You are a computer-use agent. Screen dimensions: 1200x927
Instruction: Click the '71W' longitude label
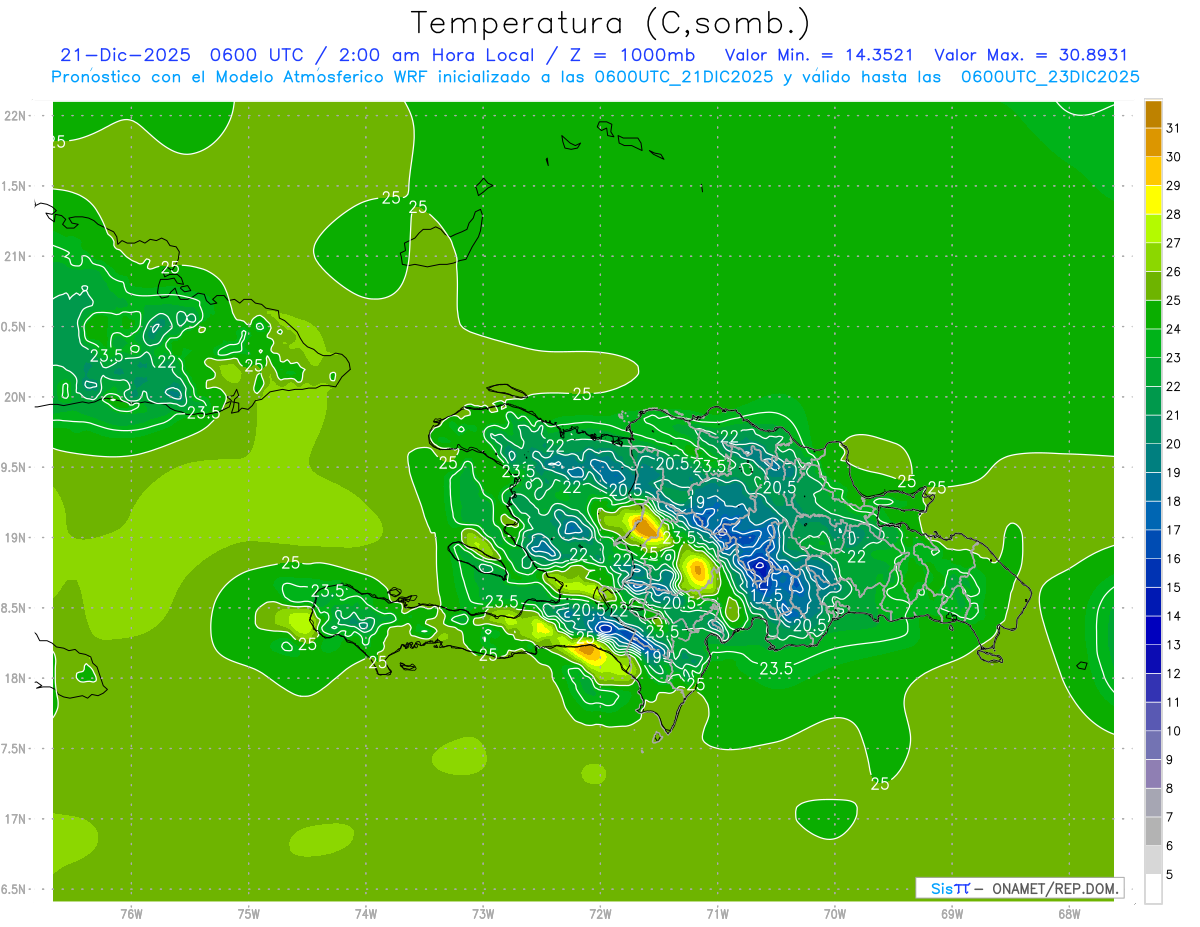[717, 913]
